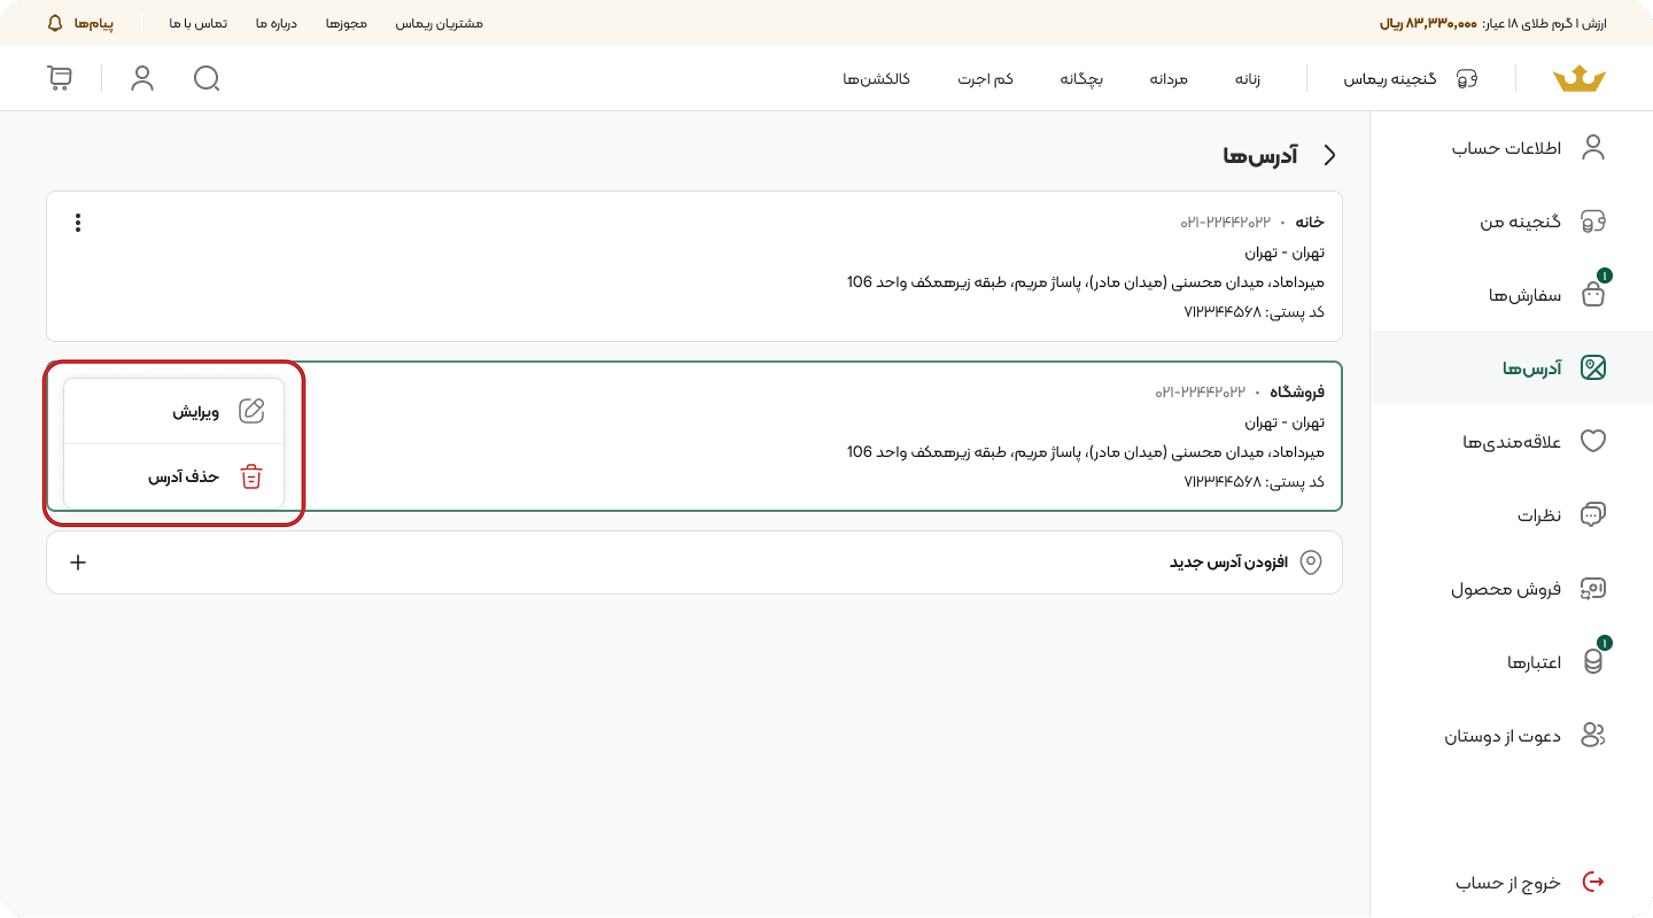The width and height of the screenshot is (1653, 918).
Task: Select the خانه address card title
Action: pos(1310,222)
